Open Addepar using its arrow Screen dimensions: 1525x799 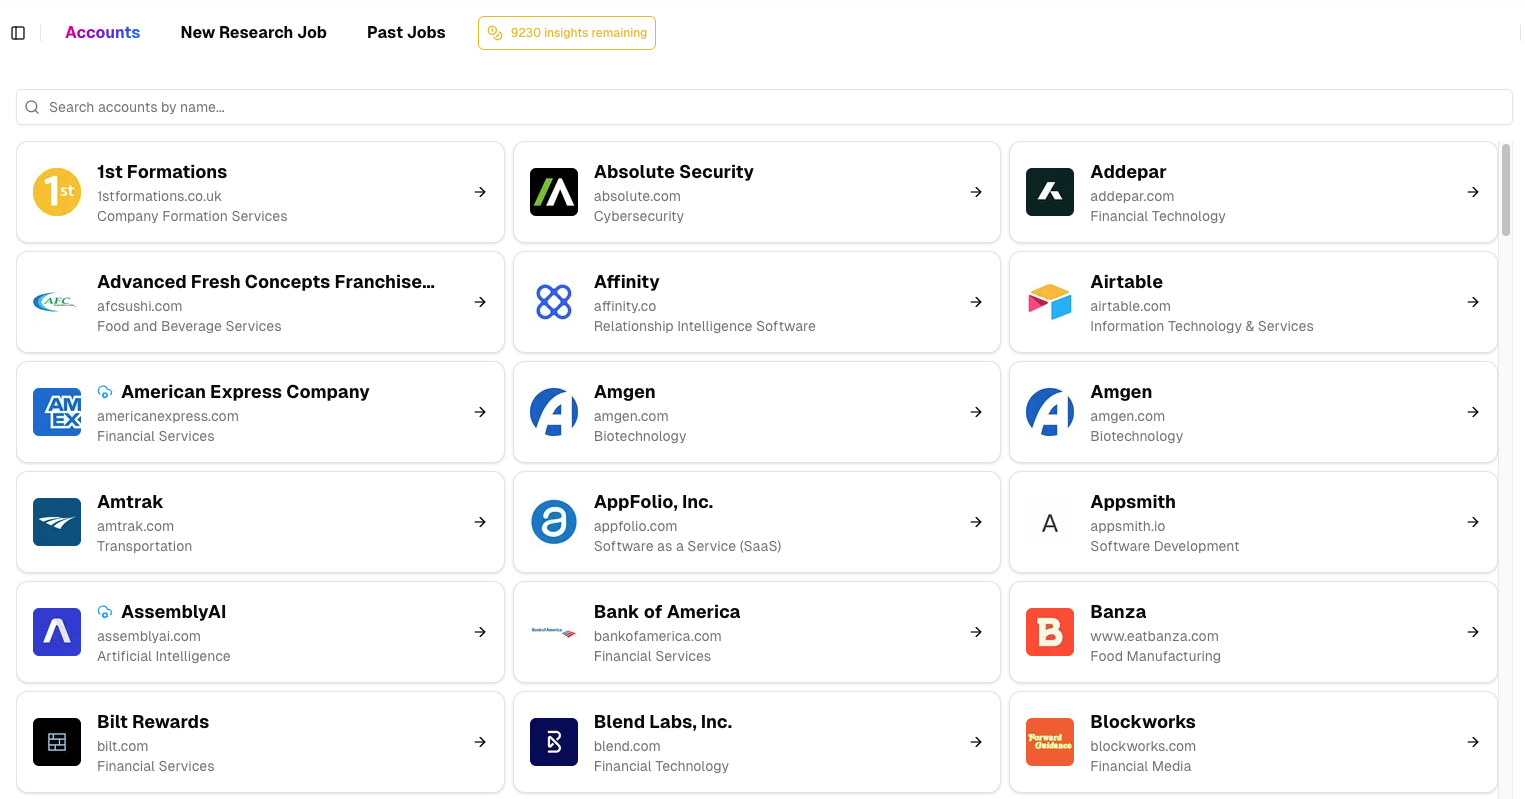[x=1473, y=192]
